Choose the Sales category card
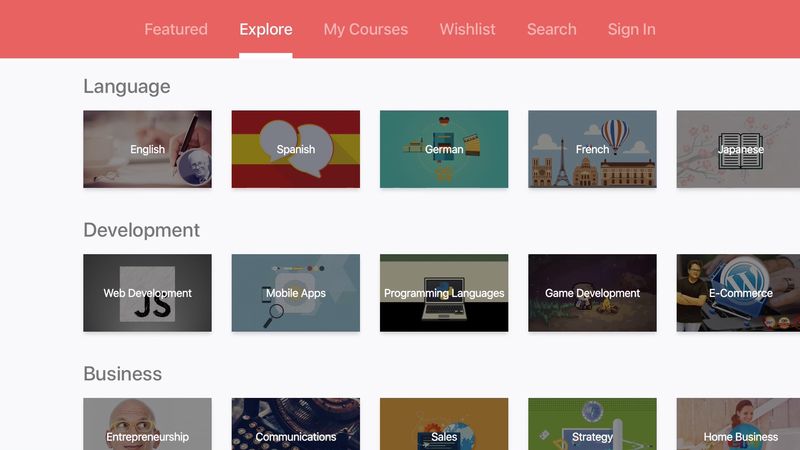Screen dimensions: 800x450 pyautogui.click(x=444, y=424)
